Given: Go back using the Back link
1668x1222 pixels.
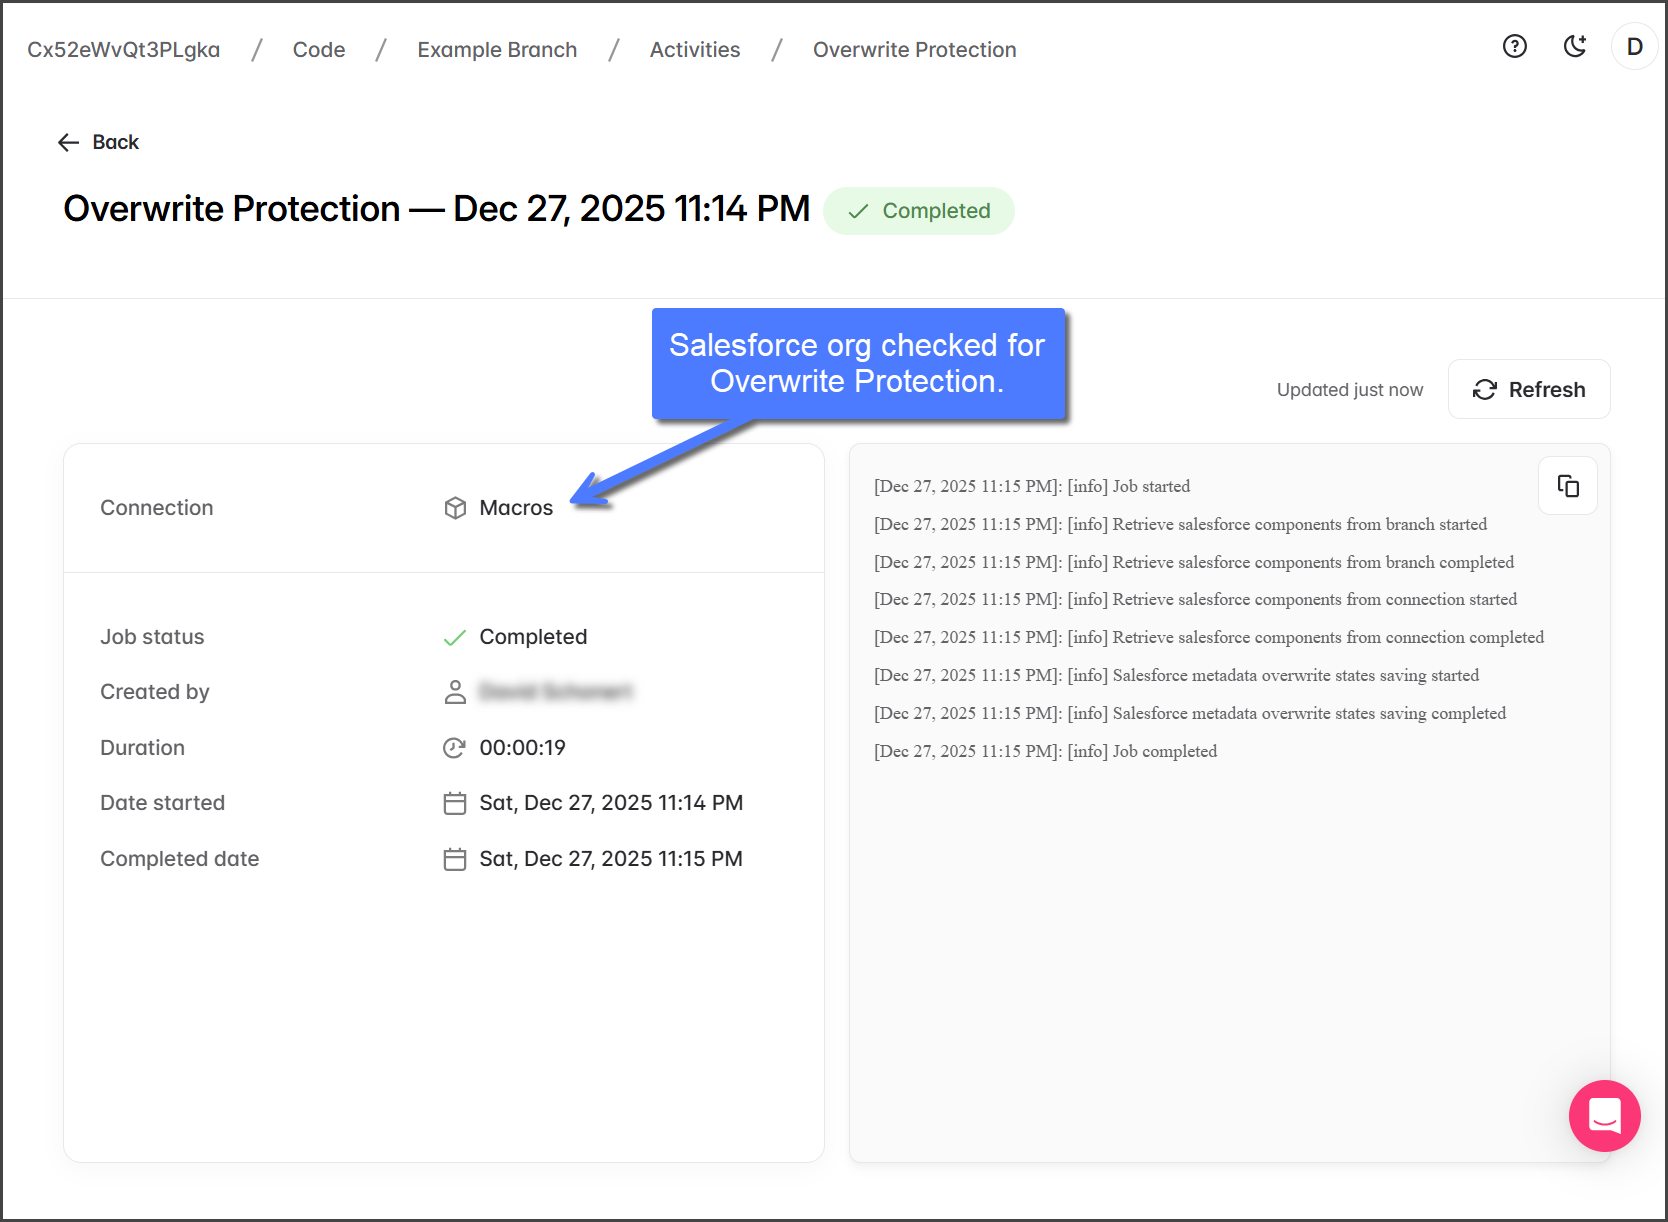Looking at the screenshot, I should point(98,142).
